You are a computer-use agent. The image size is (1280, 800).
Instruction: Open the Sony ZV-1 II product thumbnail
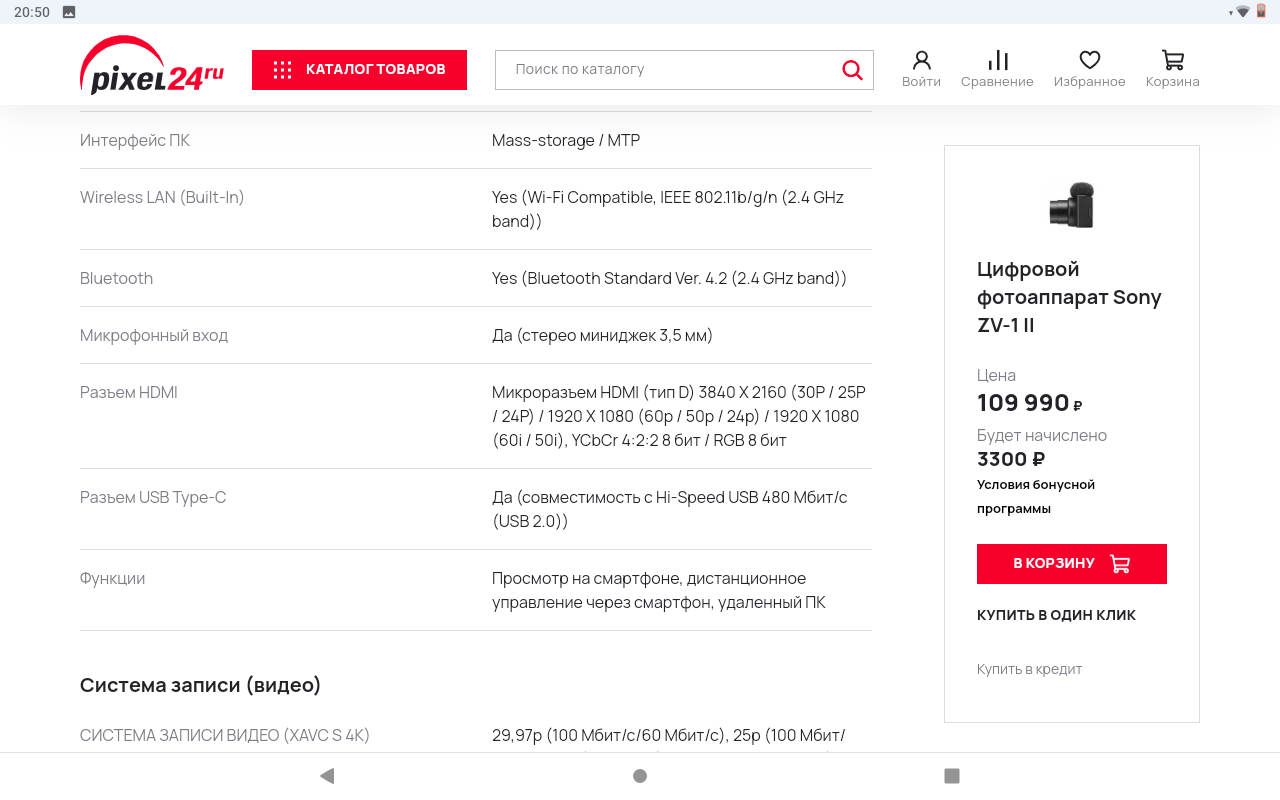[1072, 205]
